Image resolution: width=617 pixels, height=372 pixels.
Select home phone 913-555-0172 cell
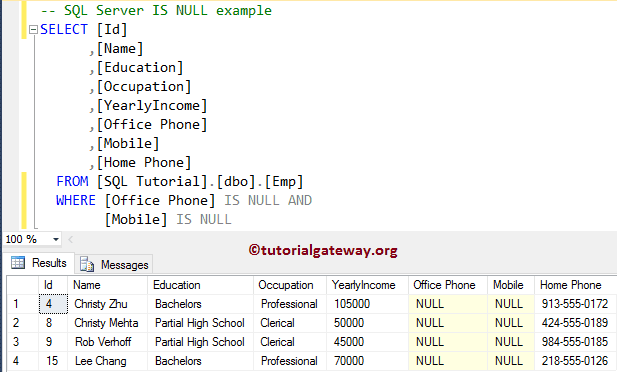[575, 304]
